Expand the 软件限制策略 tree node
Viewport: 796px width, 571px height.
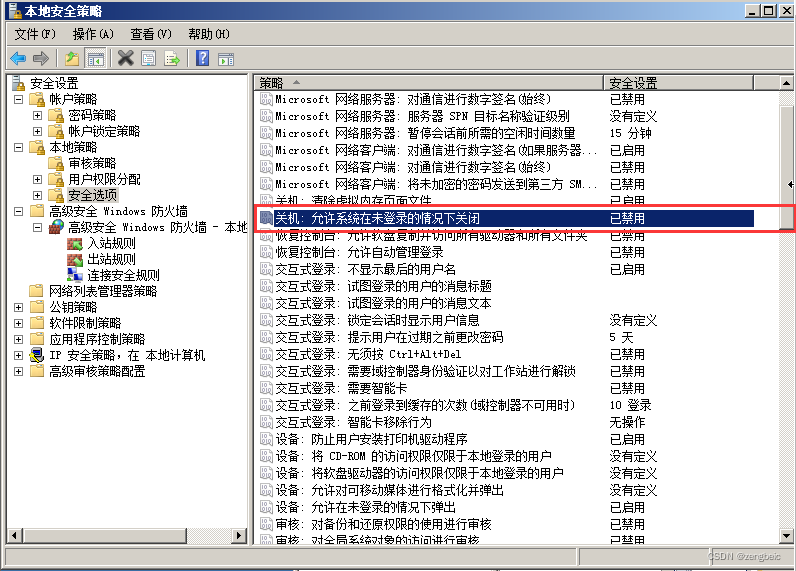pos(19,323)
